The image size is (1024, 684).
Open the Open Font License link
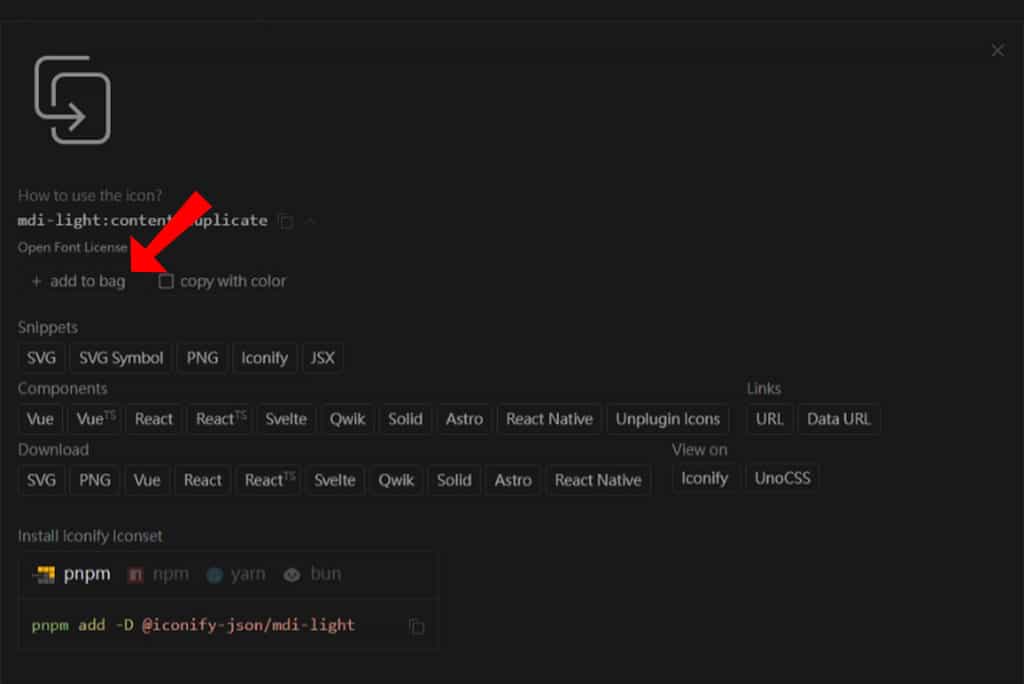coord(72,248)
